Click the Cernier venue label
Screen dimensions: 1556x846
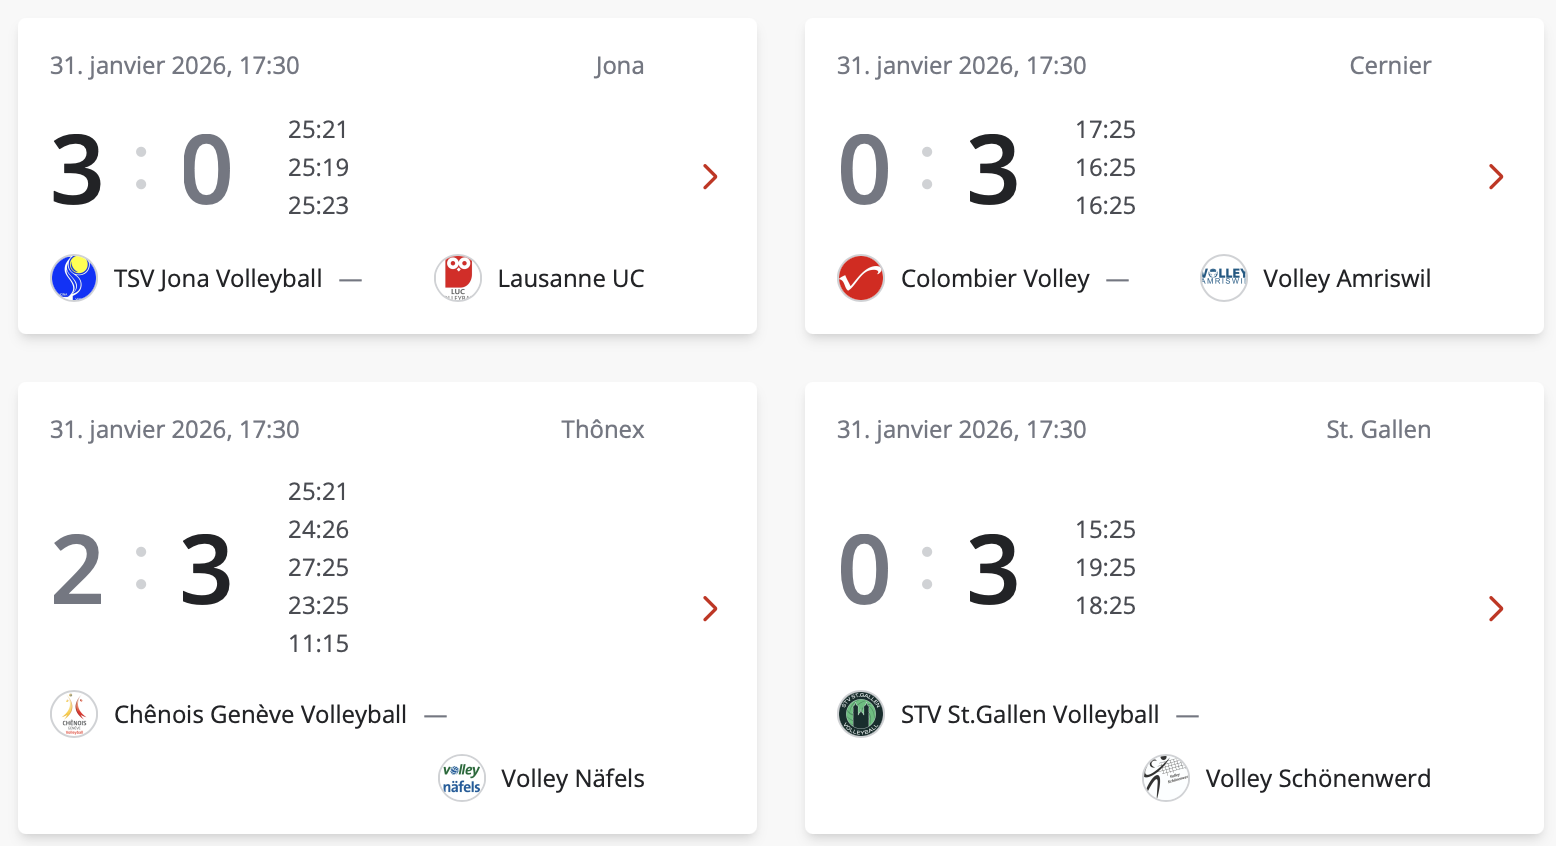point(1390,66)
